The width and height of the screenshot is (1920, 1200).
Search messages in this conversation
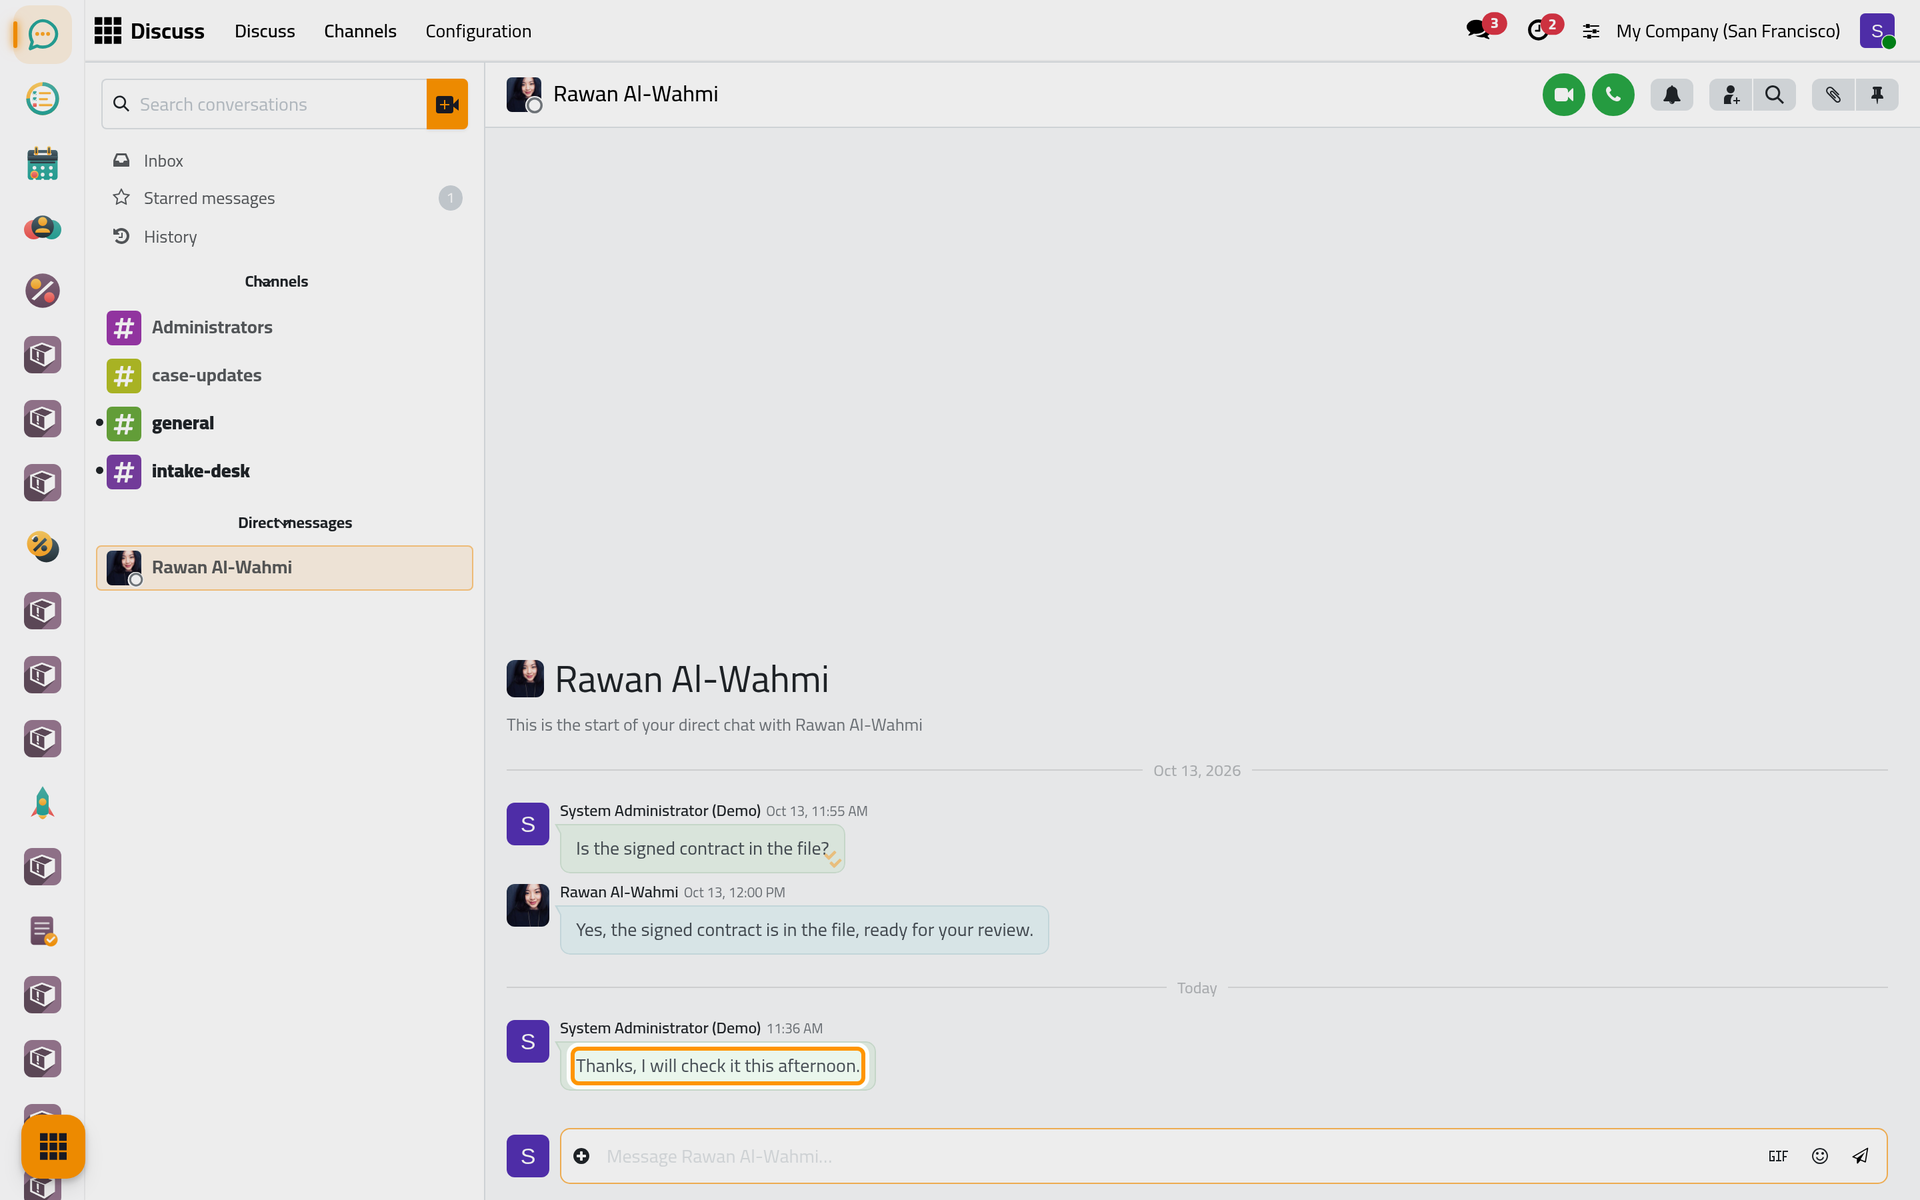click(1774, 95)
